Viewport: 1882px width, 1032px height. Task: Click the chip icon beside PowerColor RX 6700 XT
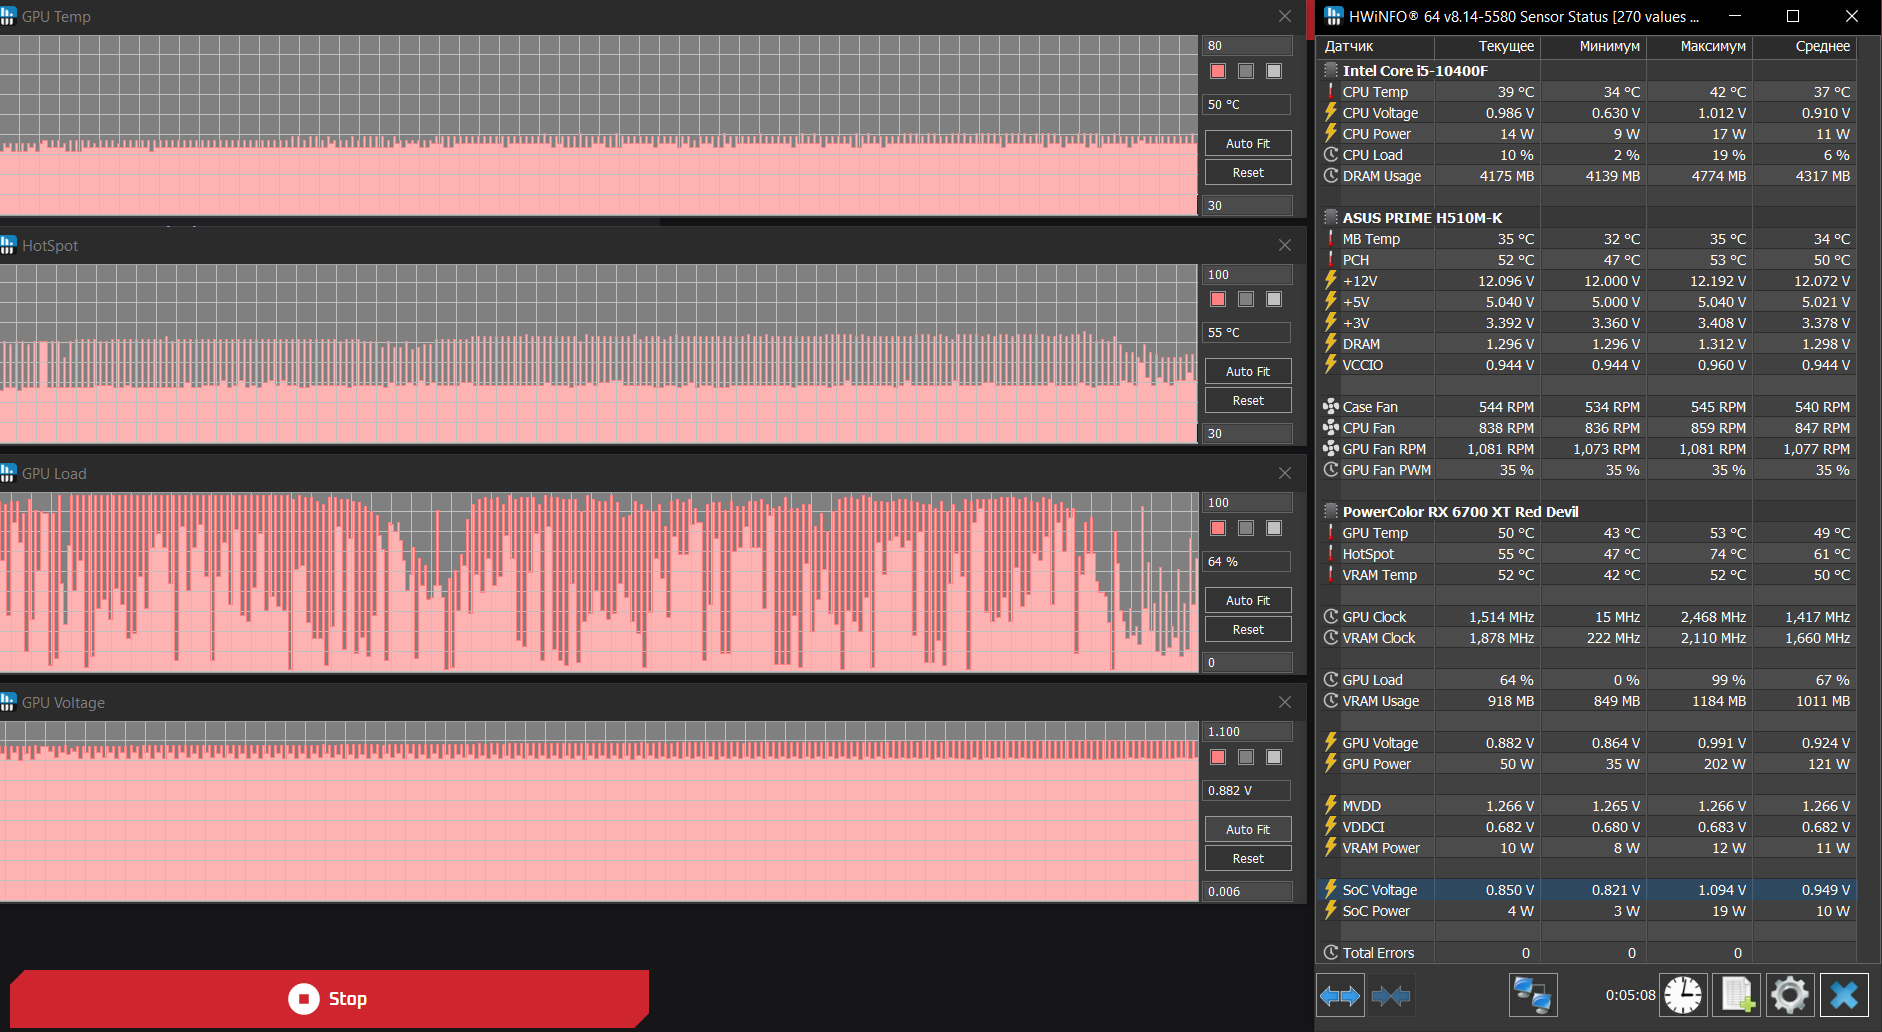[x=1331, y=512]
